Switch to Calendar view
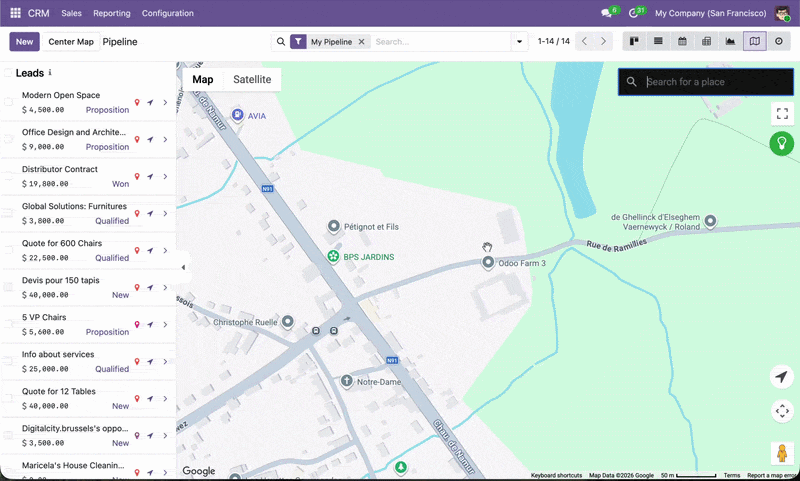 (x=682, y=41)
